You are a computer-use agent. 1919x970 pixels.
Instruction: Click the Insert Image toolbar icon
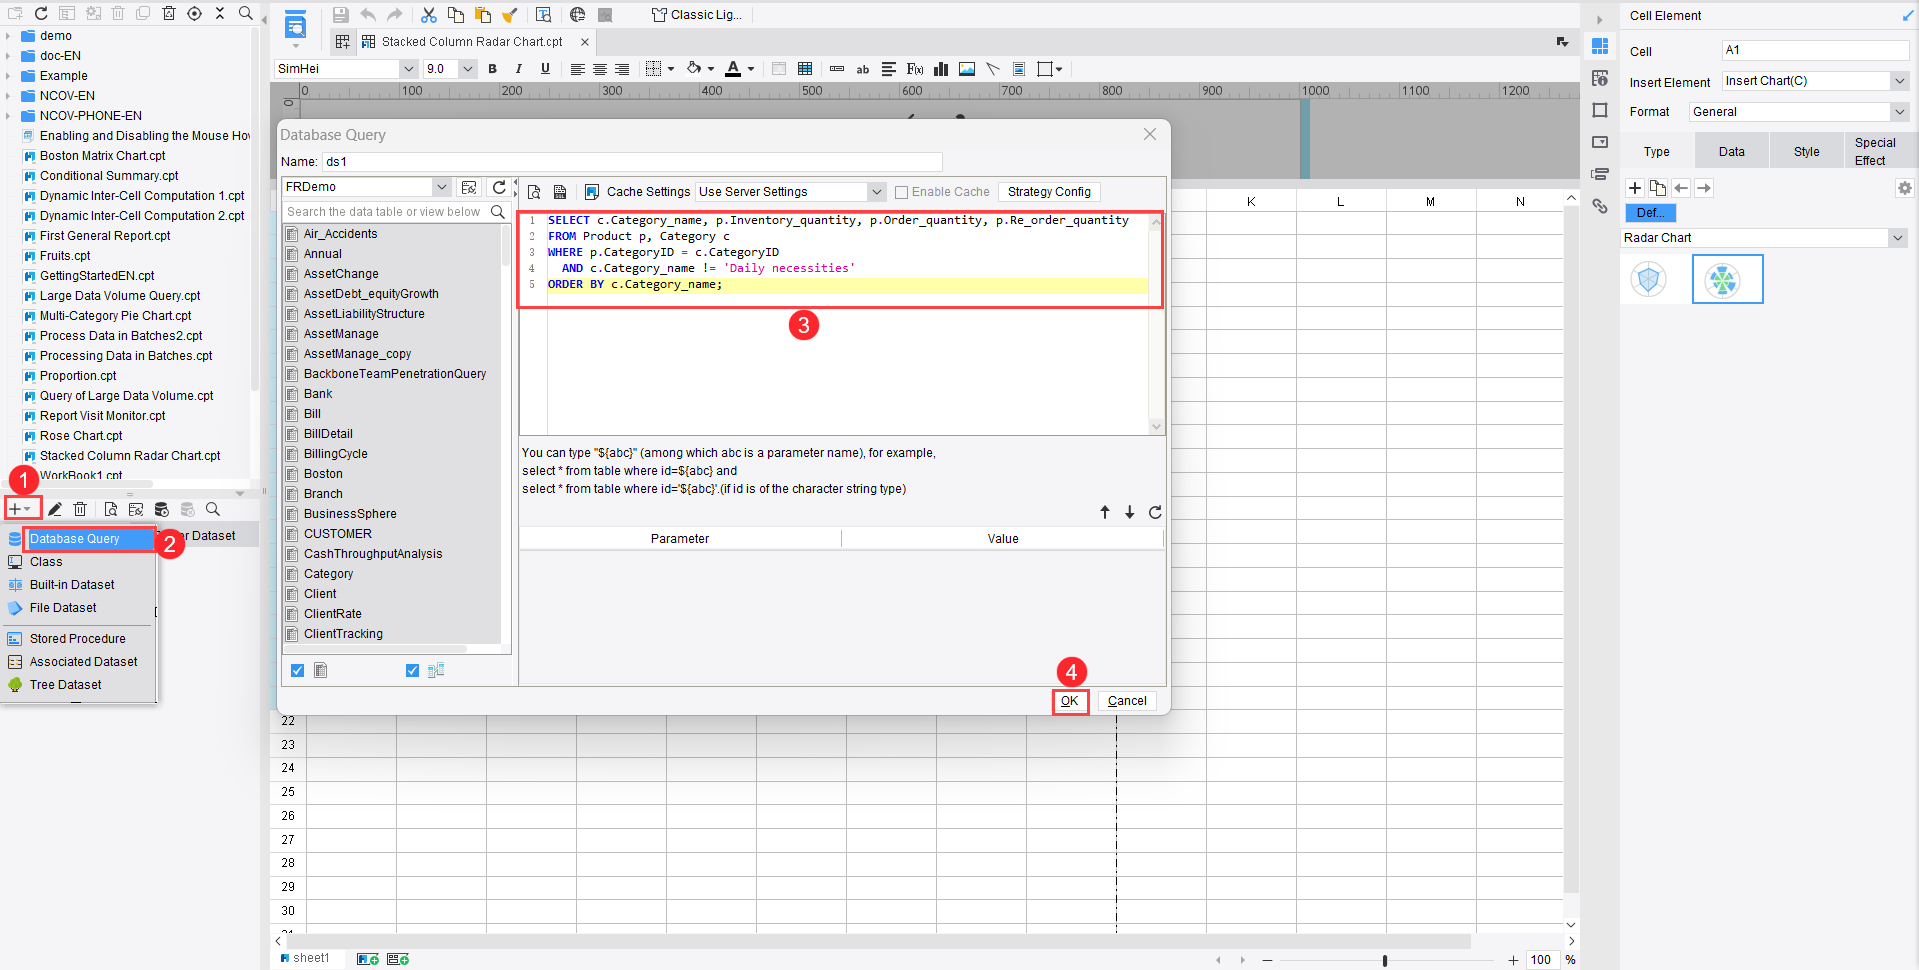pyautogui.click(x=967, y=69)
